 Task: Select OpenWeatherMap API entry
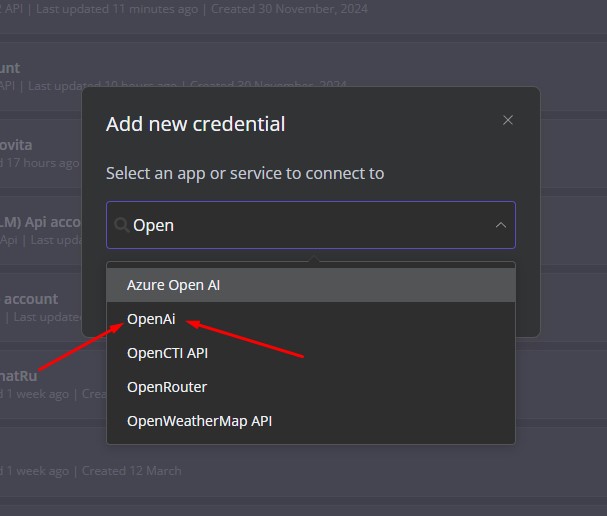point(310,421)
